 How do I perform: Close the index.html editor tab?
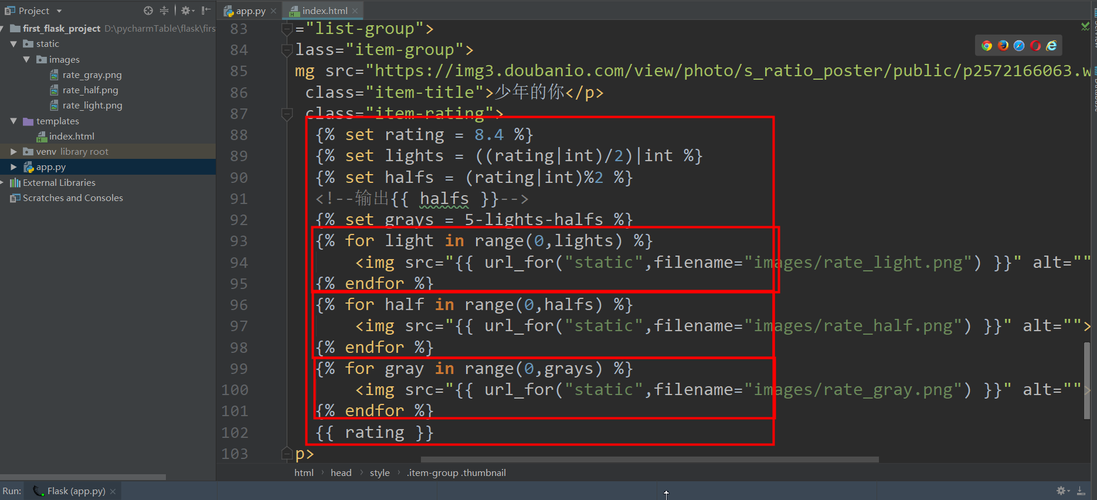point(355,11)
